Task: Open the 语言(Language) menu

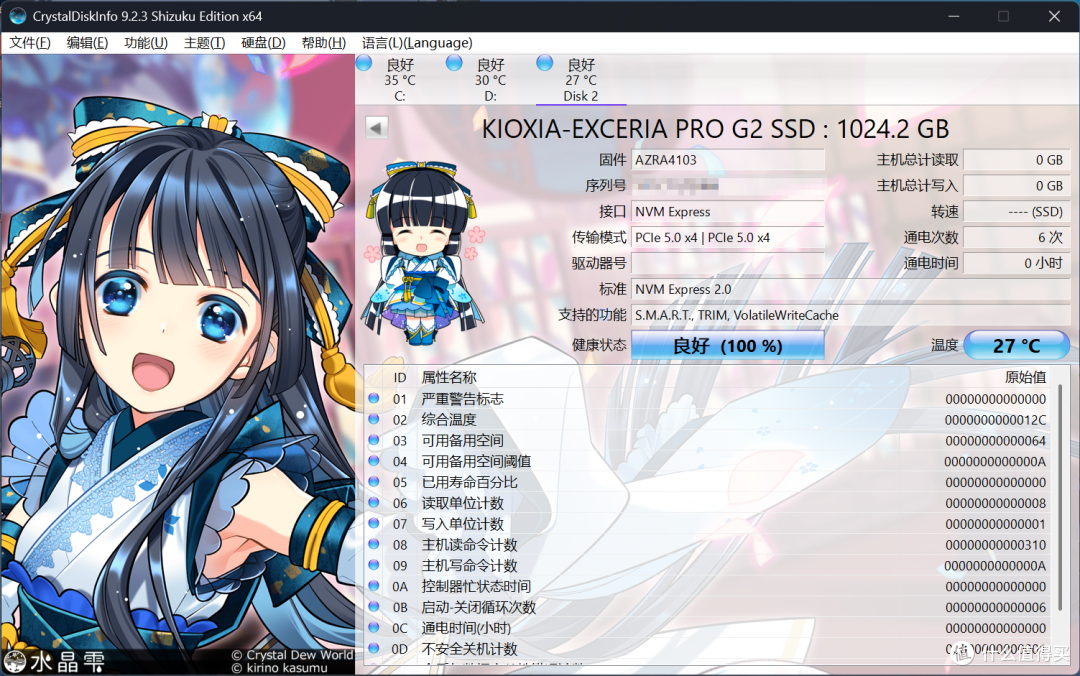Action: tap(418, 43)
